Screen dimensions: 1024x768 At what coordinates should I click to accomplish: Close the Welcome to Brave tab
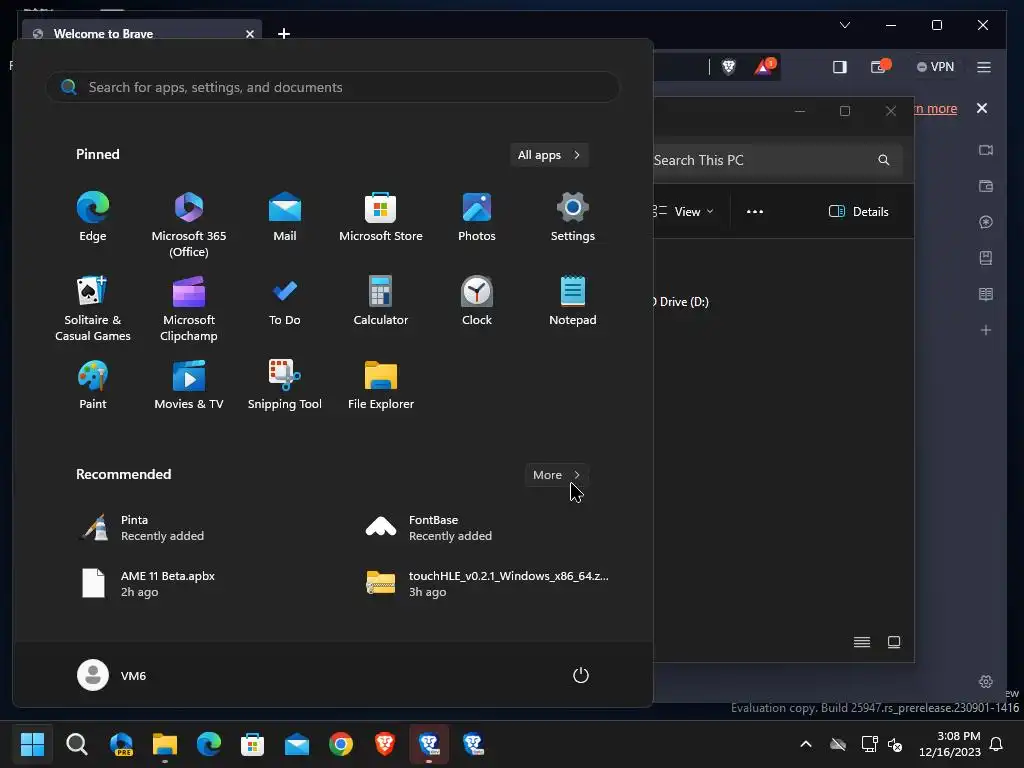[x=249, y=34]
